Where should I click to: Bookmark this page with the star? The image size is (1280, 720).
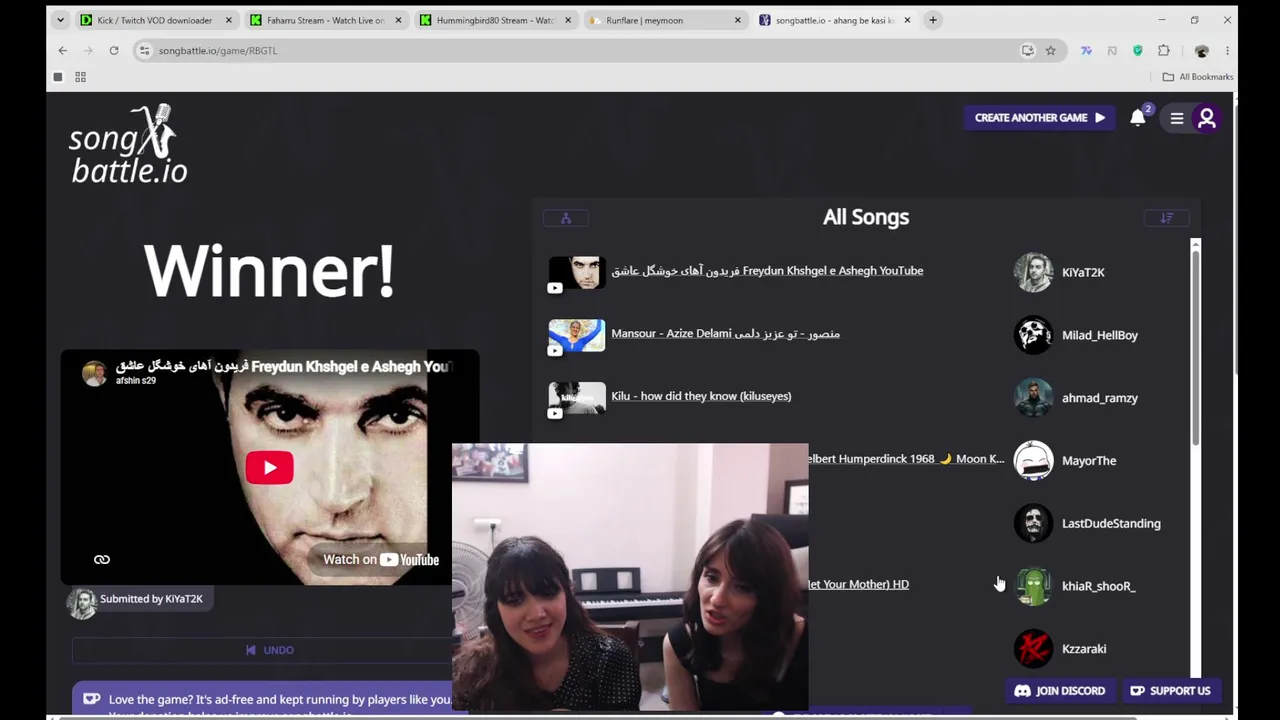1050,51
